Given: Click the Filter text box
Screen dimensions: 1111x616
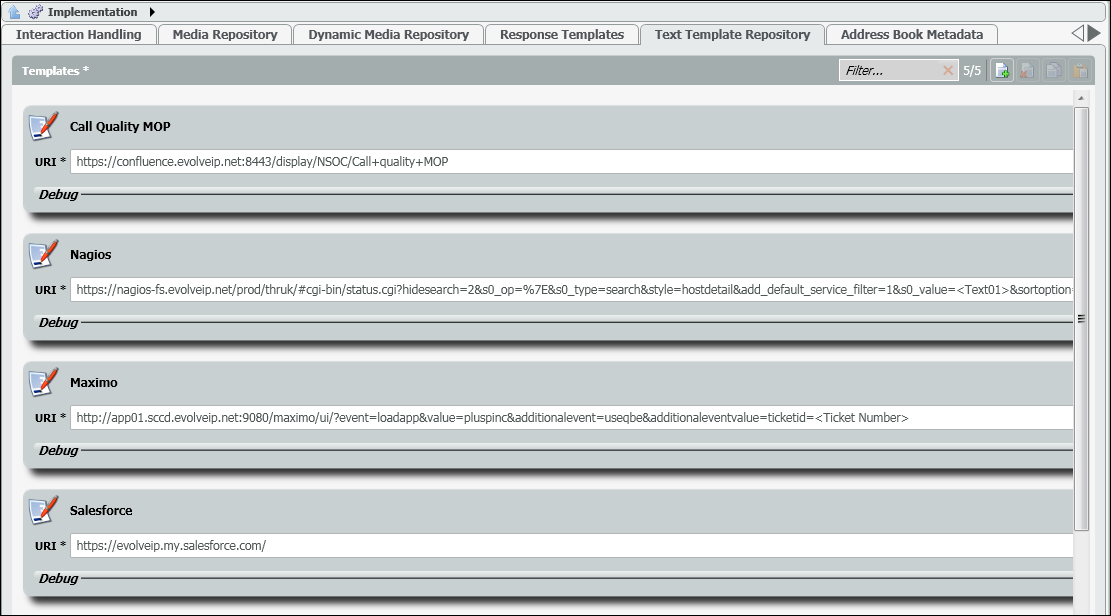Looking at the screenshot, I should tap(890, 71).
